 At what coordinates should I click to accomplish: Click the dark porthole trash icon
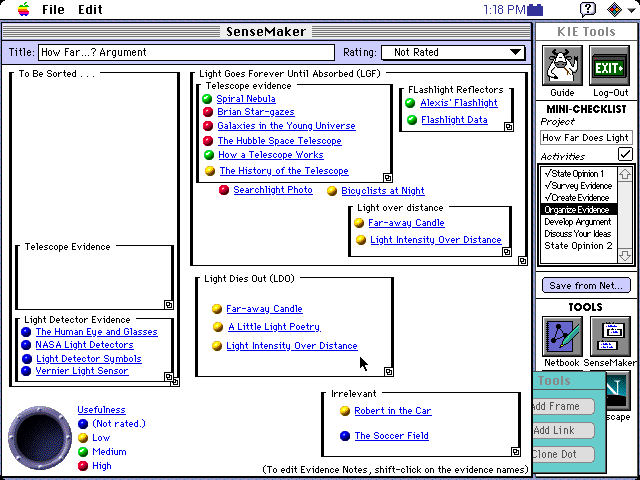(x=40, y=438)
